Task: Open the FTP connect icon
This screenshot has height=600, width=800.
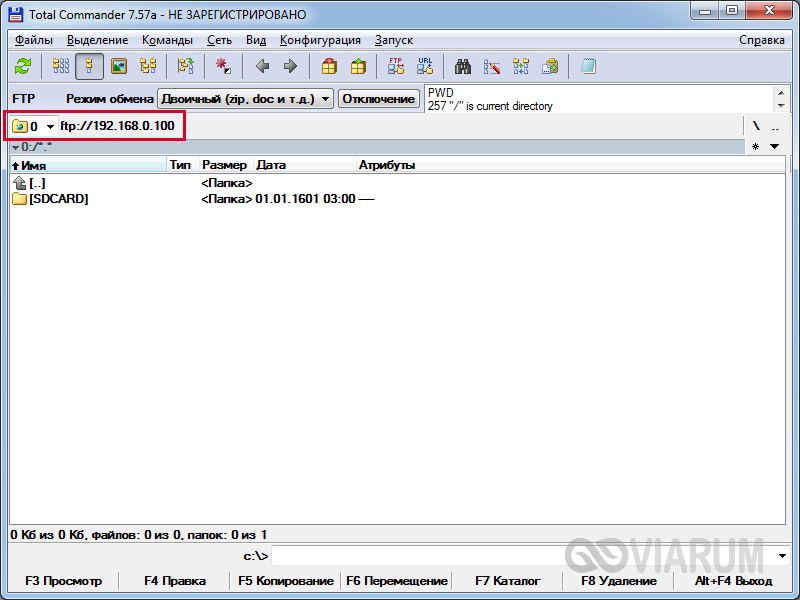Action: click(x=396, y=66)
